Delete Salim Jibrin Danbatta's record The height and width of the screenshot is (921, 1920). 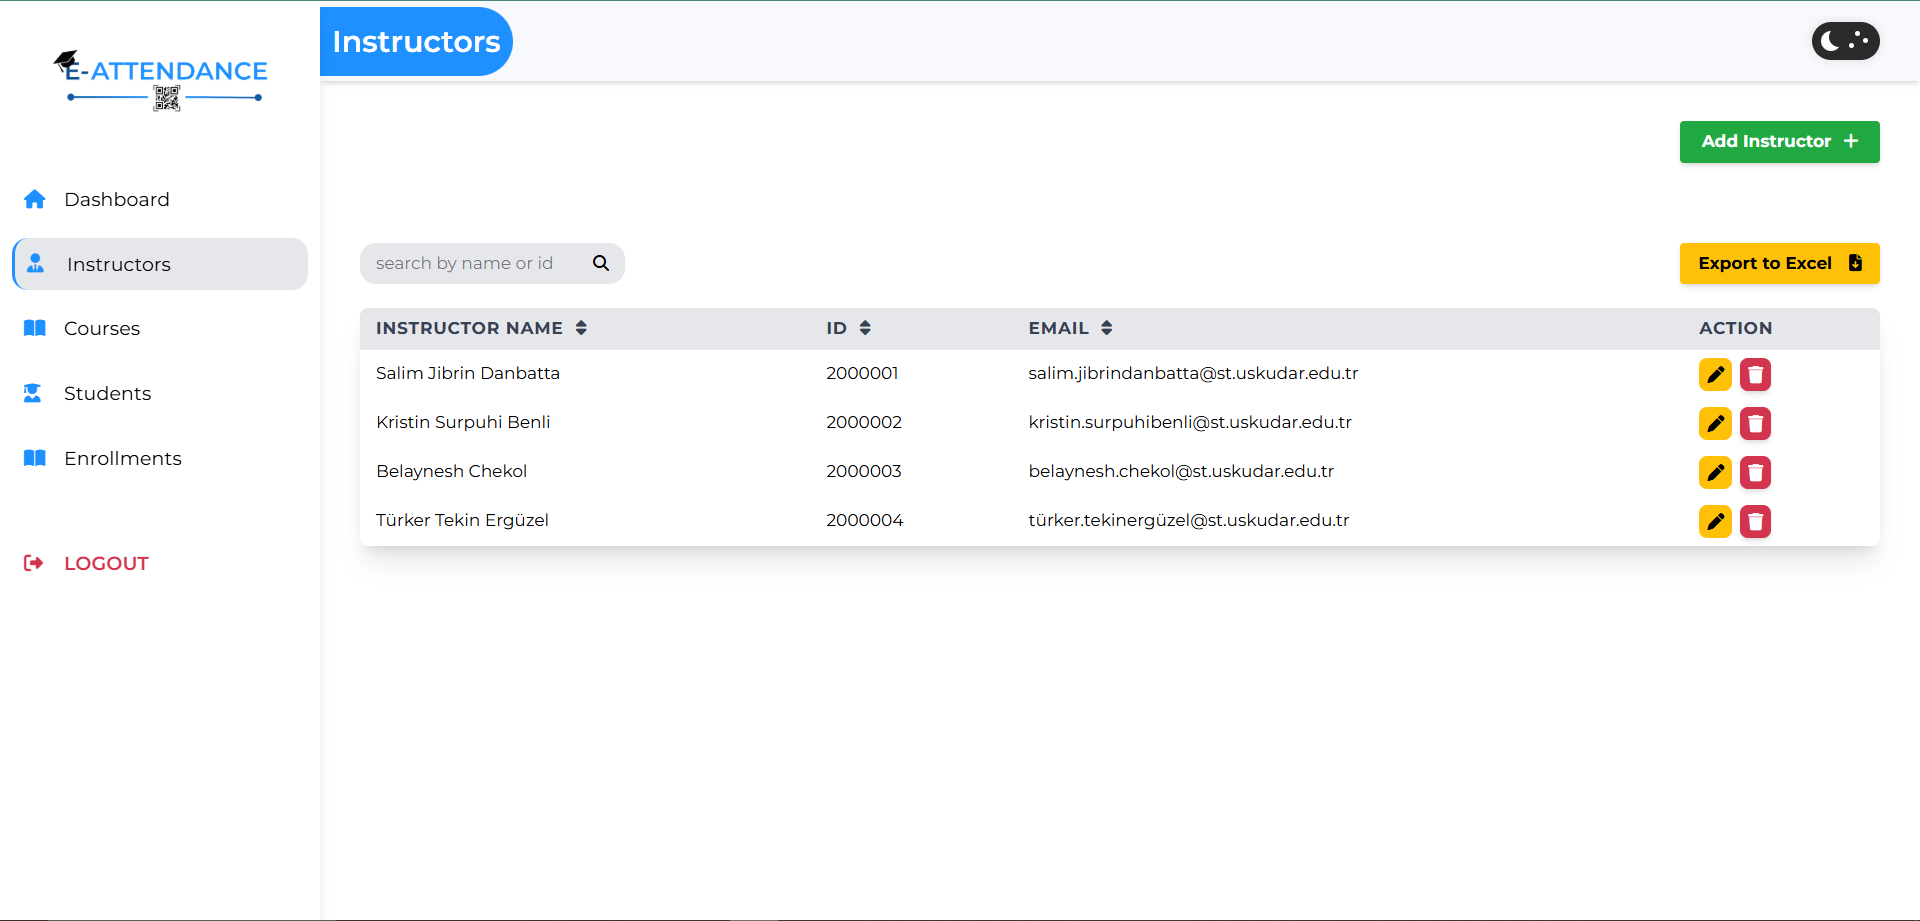point(1754,375)
